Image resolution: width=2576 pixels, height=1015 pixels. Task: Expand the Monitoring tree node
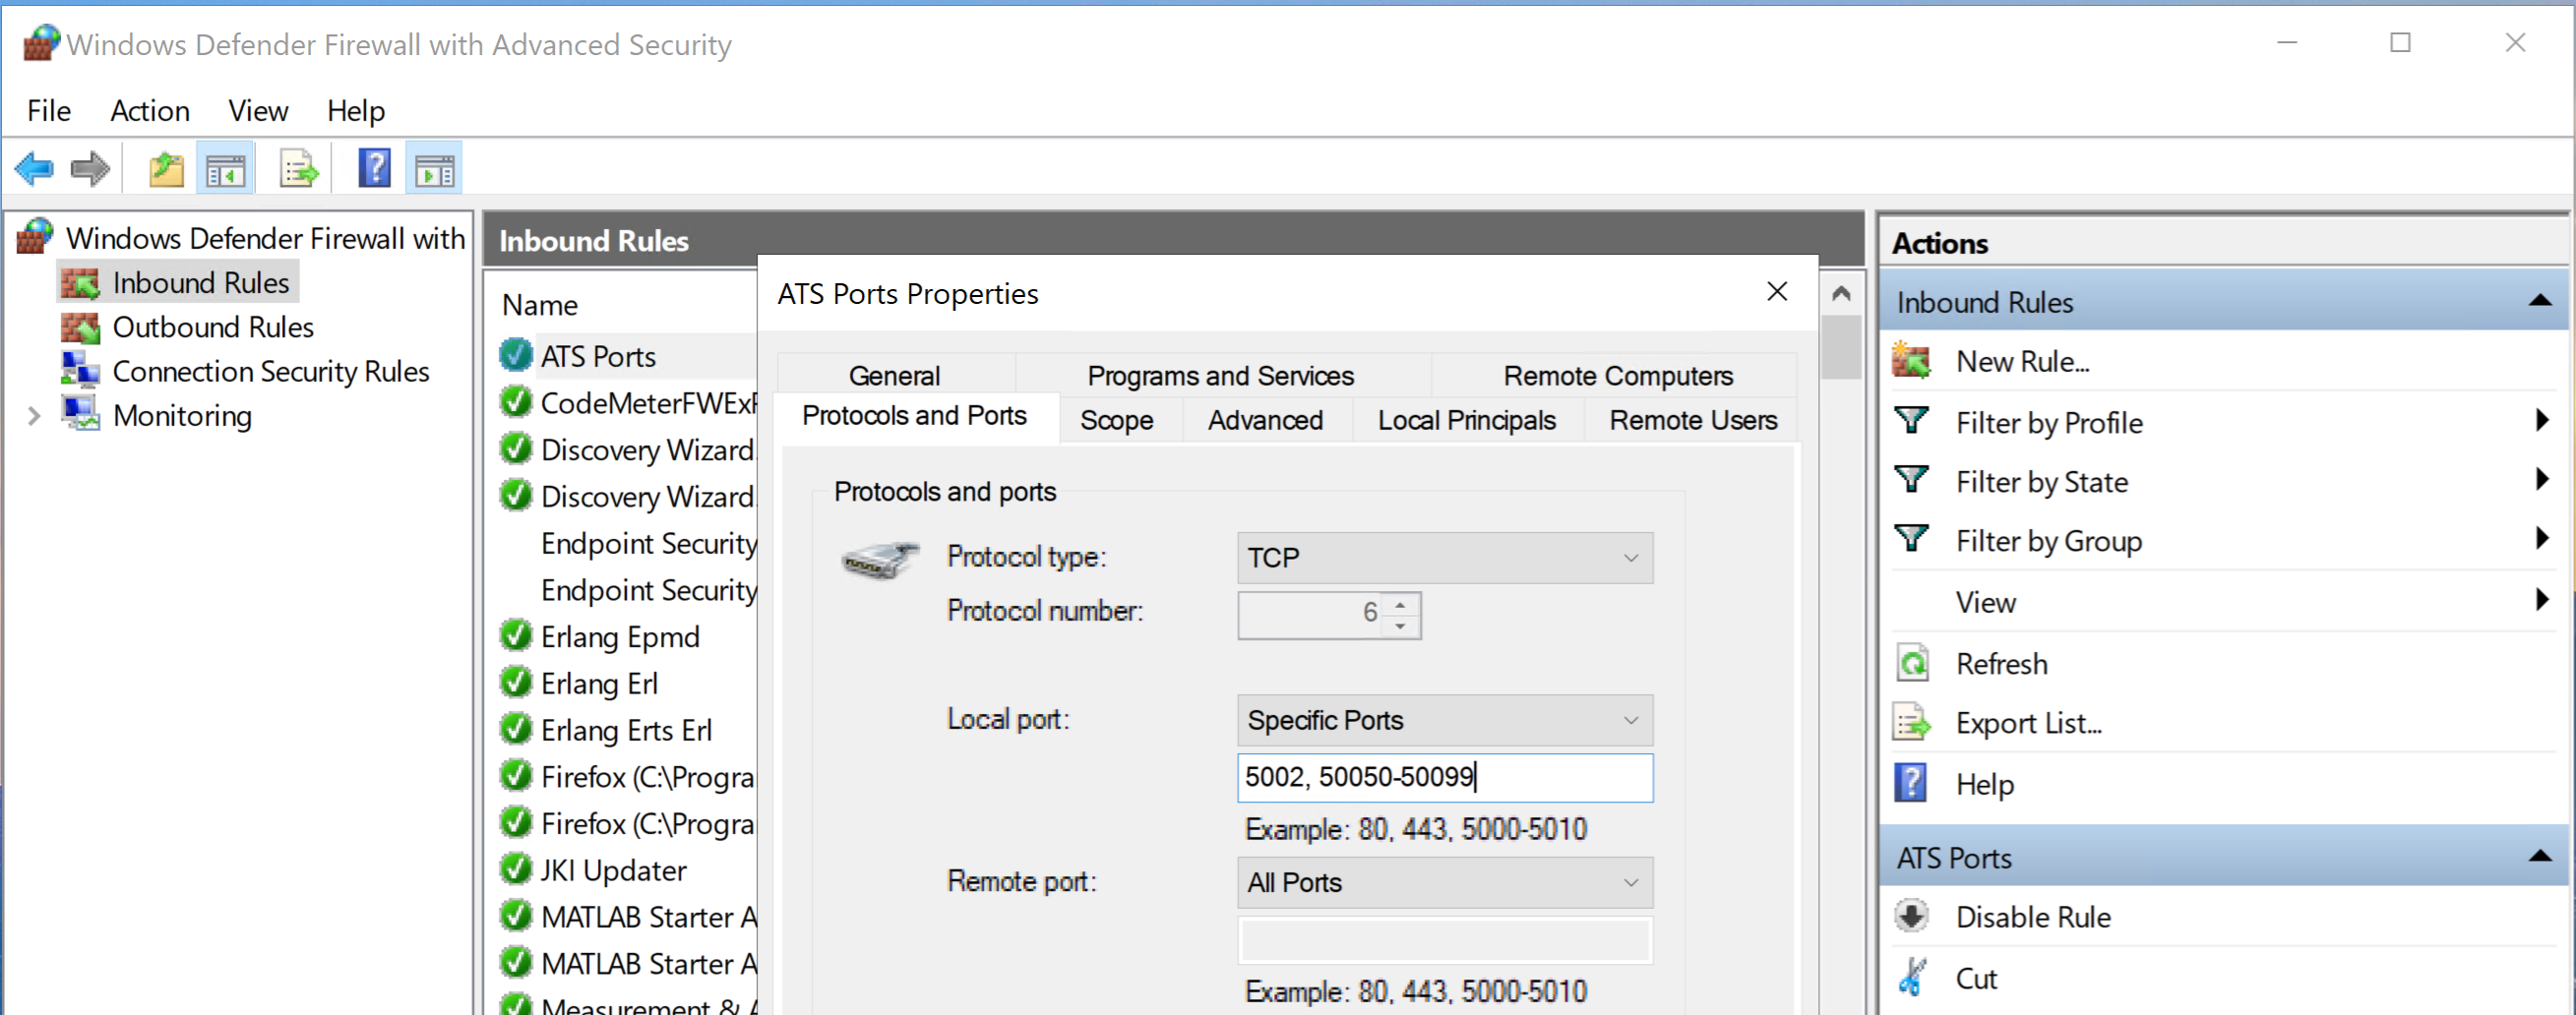[34, 415]
